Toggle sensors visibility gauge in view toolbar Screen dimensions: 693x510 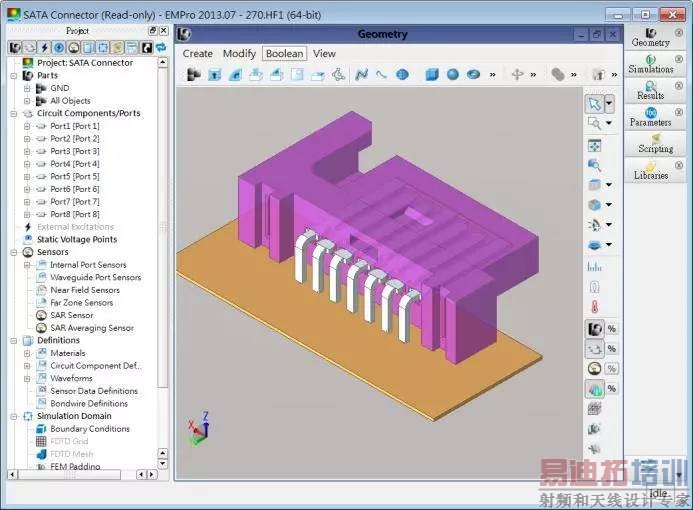pos(595,369)
